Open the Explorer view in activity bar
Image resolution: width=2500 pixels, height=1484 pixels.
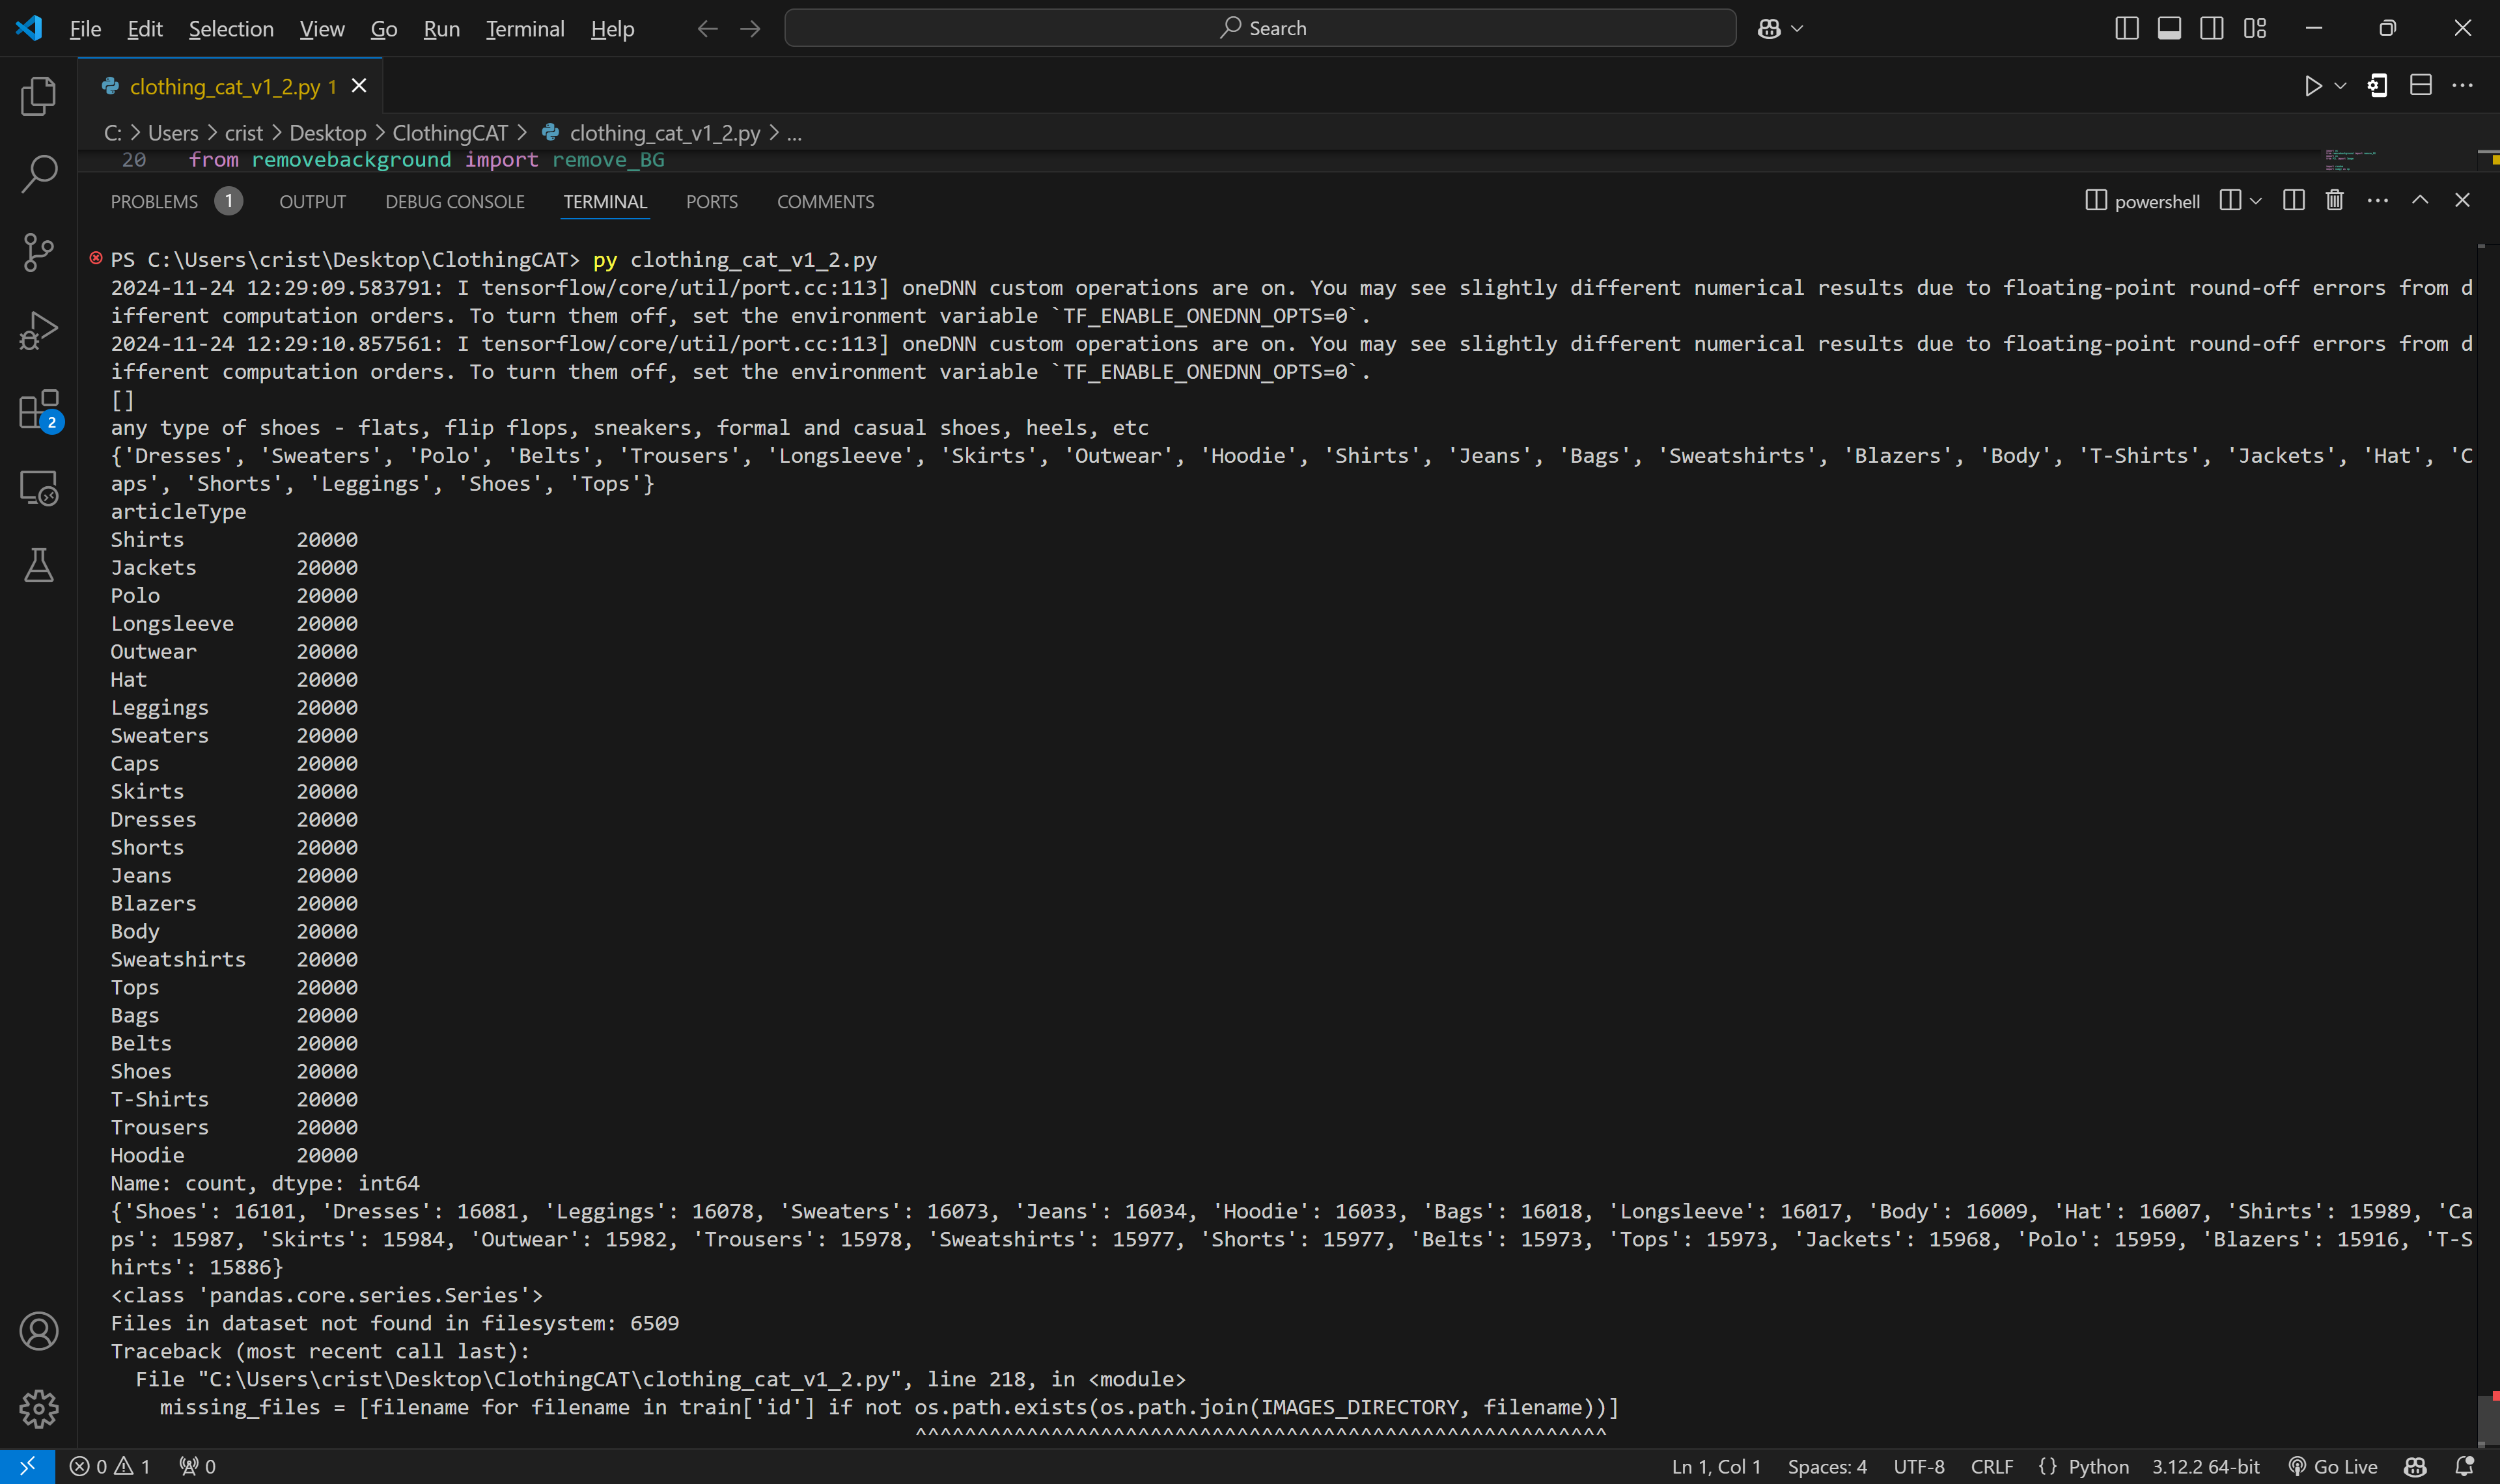point(38,96)
